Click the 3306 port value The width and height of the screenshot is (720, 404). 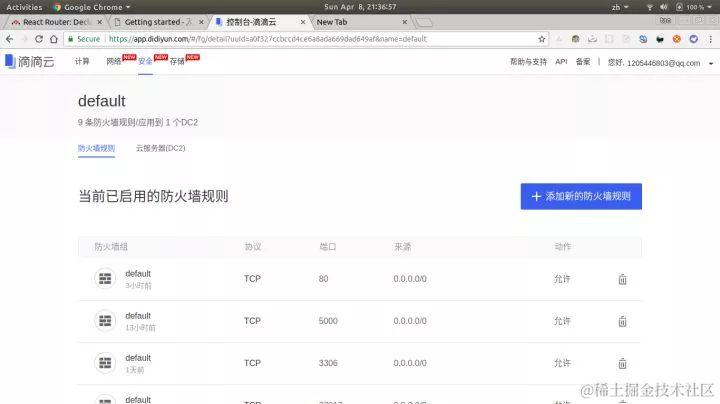[x=328, y=363]
